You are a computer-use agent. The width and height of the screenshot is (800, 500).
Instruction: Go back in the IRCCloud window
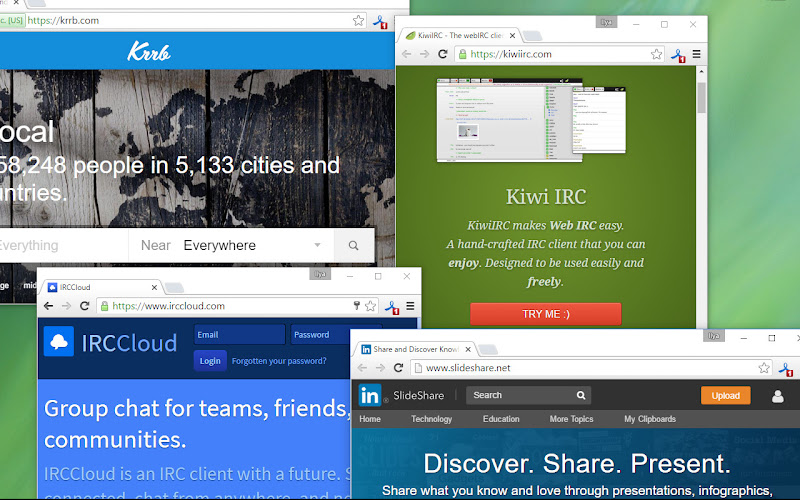point(48,306)
